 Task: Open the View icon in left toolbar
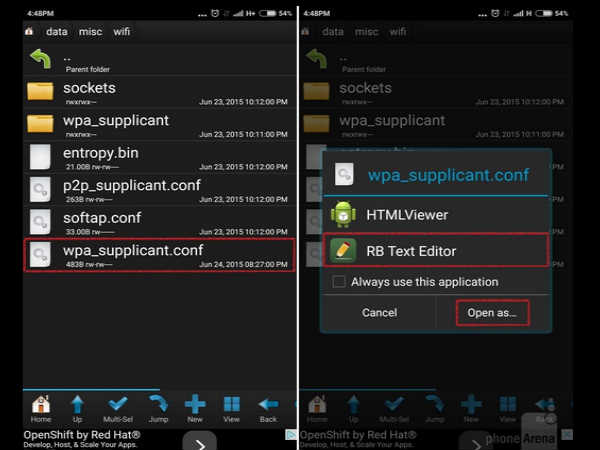pyautogui.click(x=232, y=407)
